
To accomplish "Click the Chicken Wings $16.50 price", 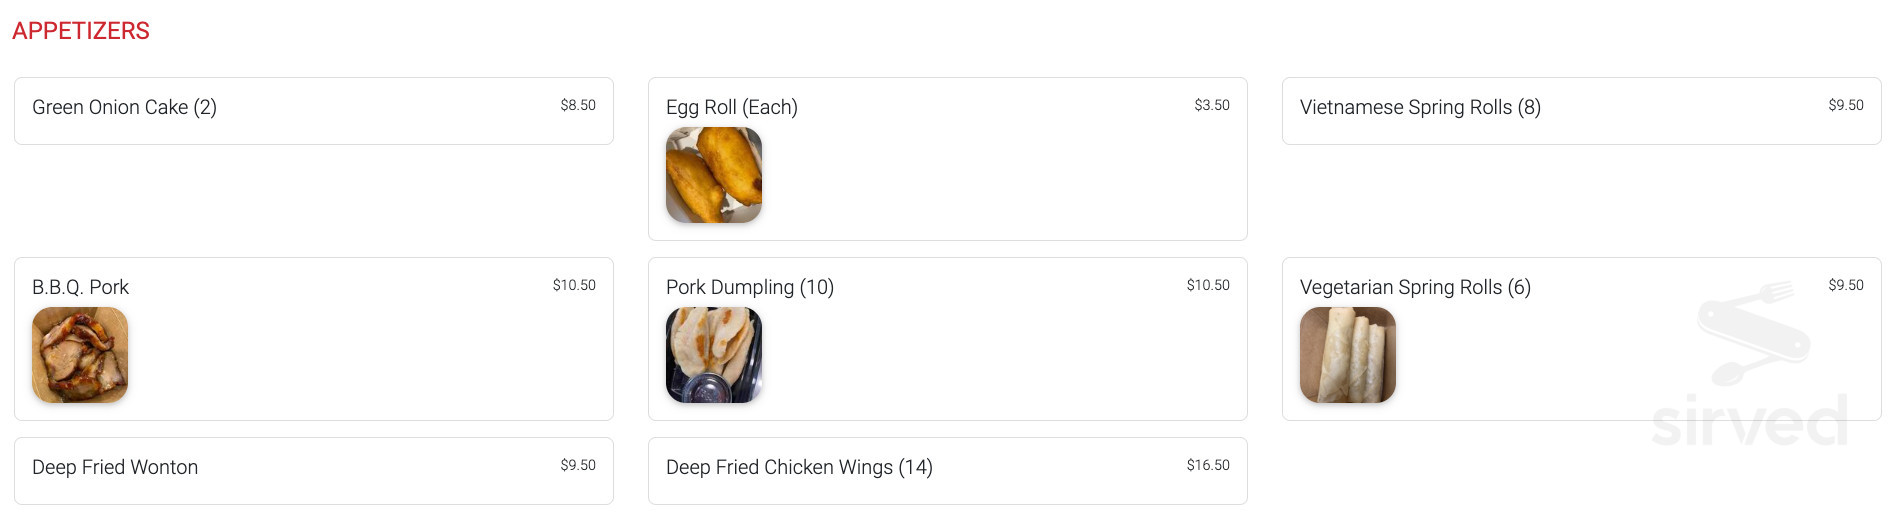I will pos(1207,465).
